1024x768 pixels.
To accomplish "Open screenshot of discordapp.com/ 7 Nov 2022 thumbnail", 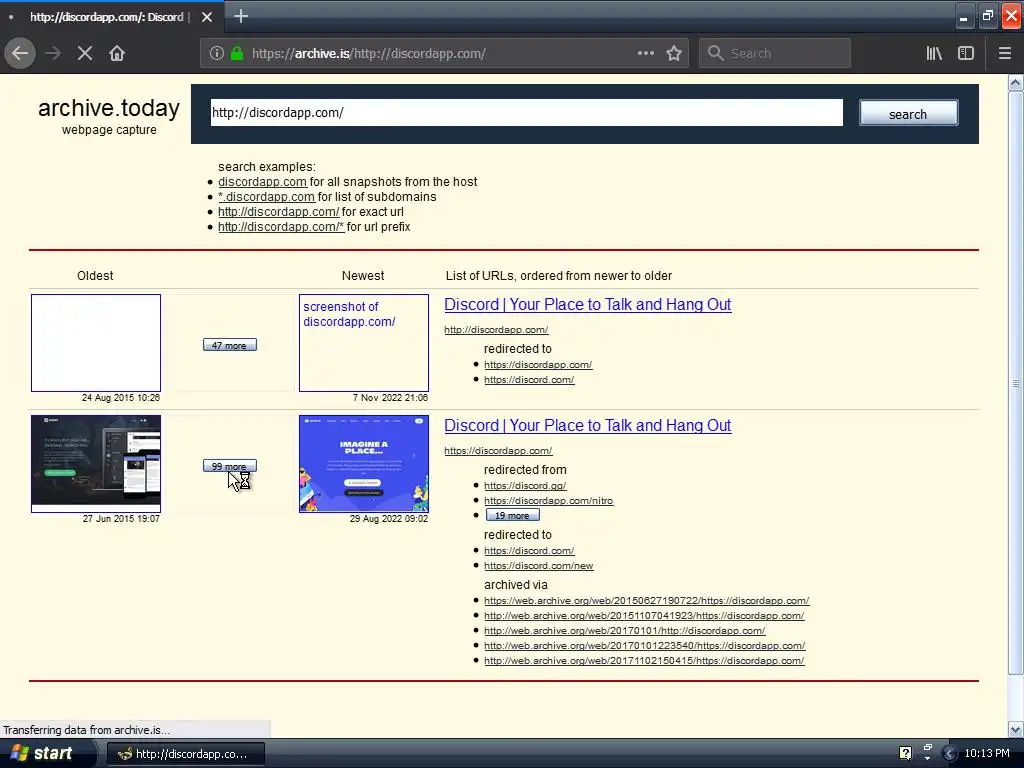I will (364, 343).
